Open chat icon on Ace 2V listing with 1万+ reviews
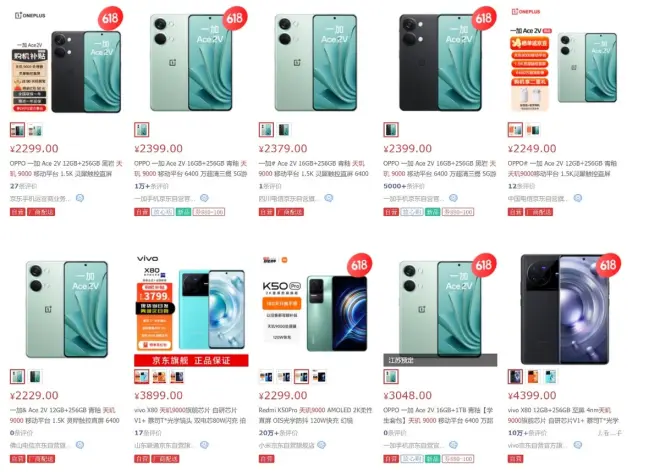The width and height of the screenshot is (660, 472). coord(204,198)
